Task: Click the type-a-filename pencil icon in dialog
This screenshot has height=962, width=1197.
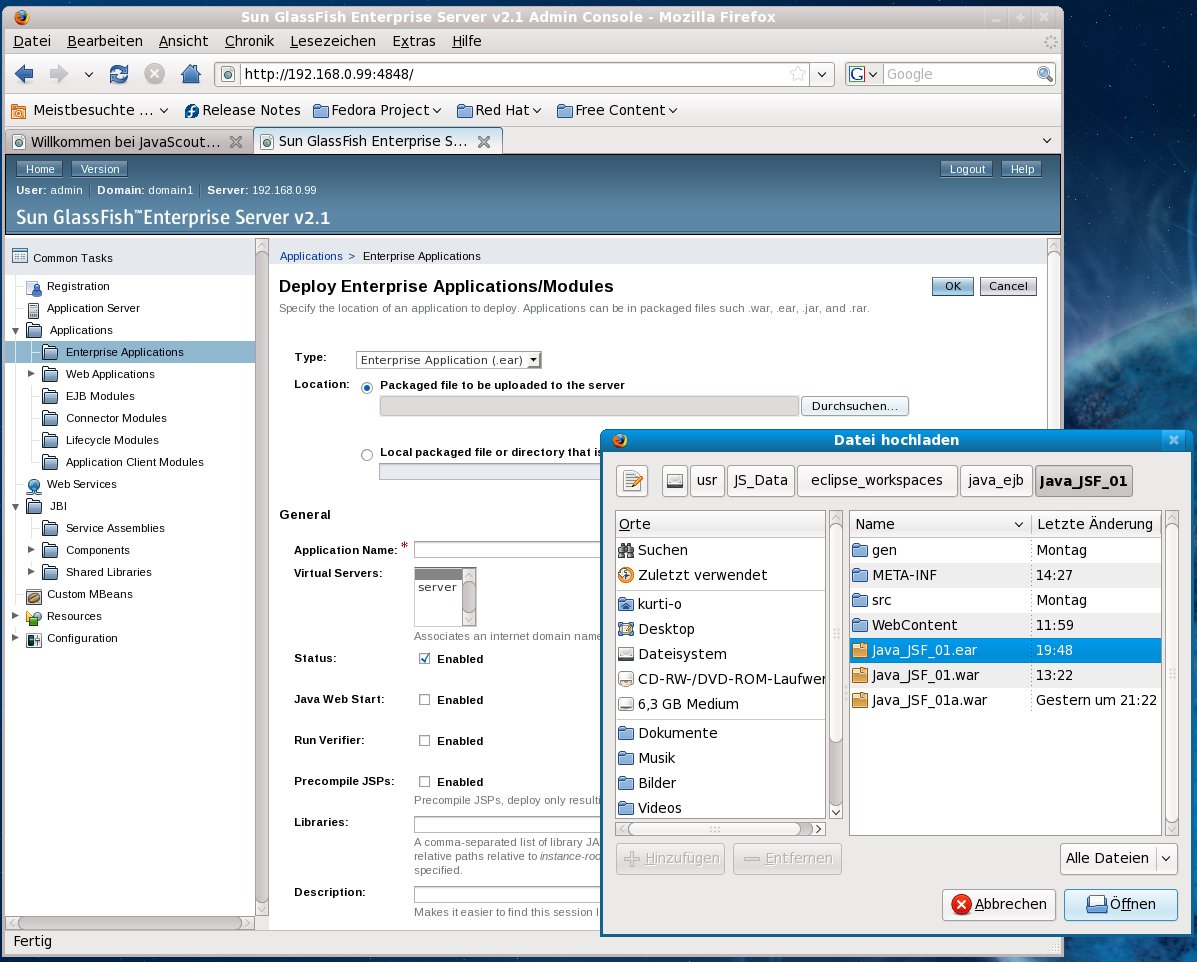Action: click(x=632, y=481)
